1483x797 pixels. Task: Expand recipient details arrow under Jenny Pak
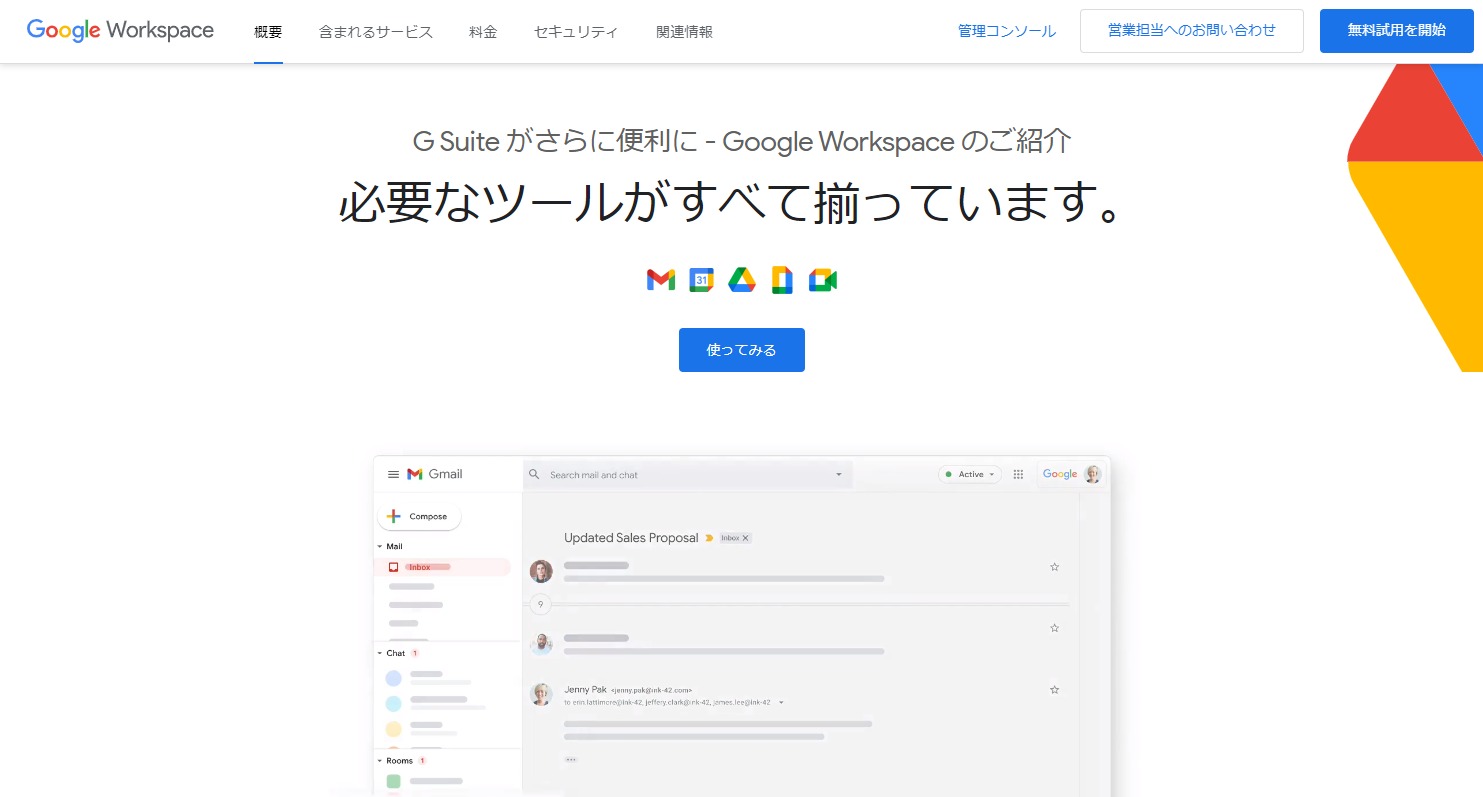(781, 702)
